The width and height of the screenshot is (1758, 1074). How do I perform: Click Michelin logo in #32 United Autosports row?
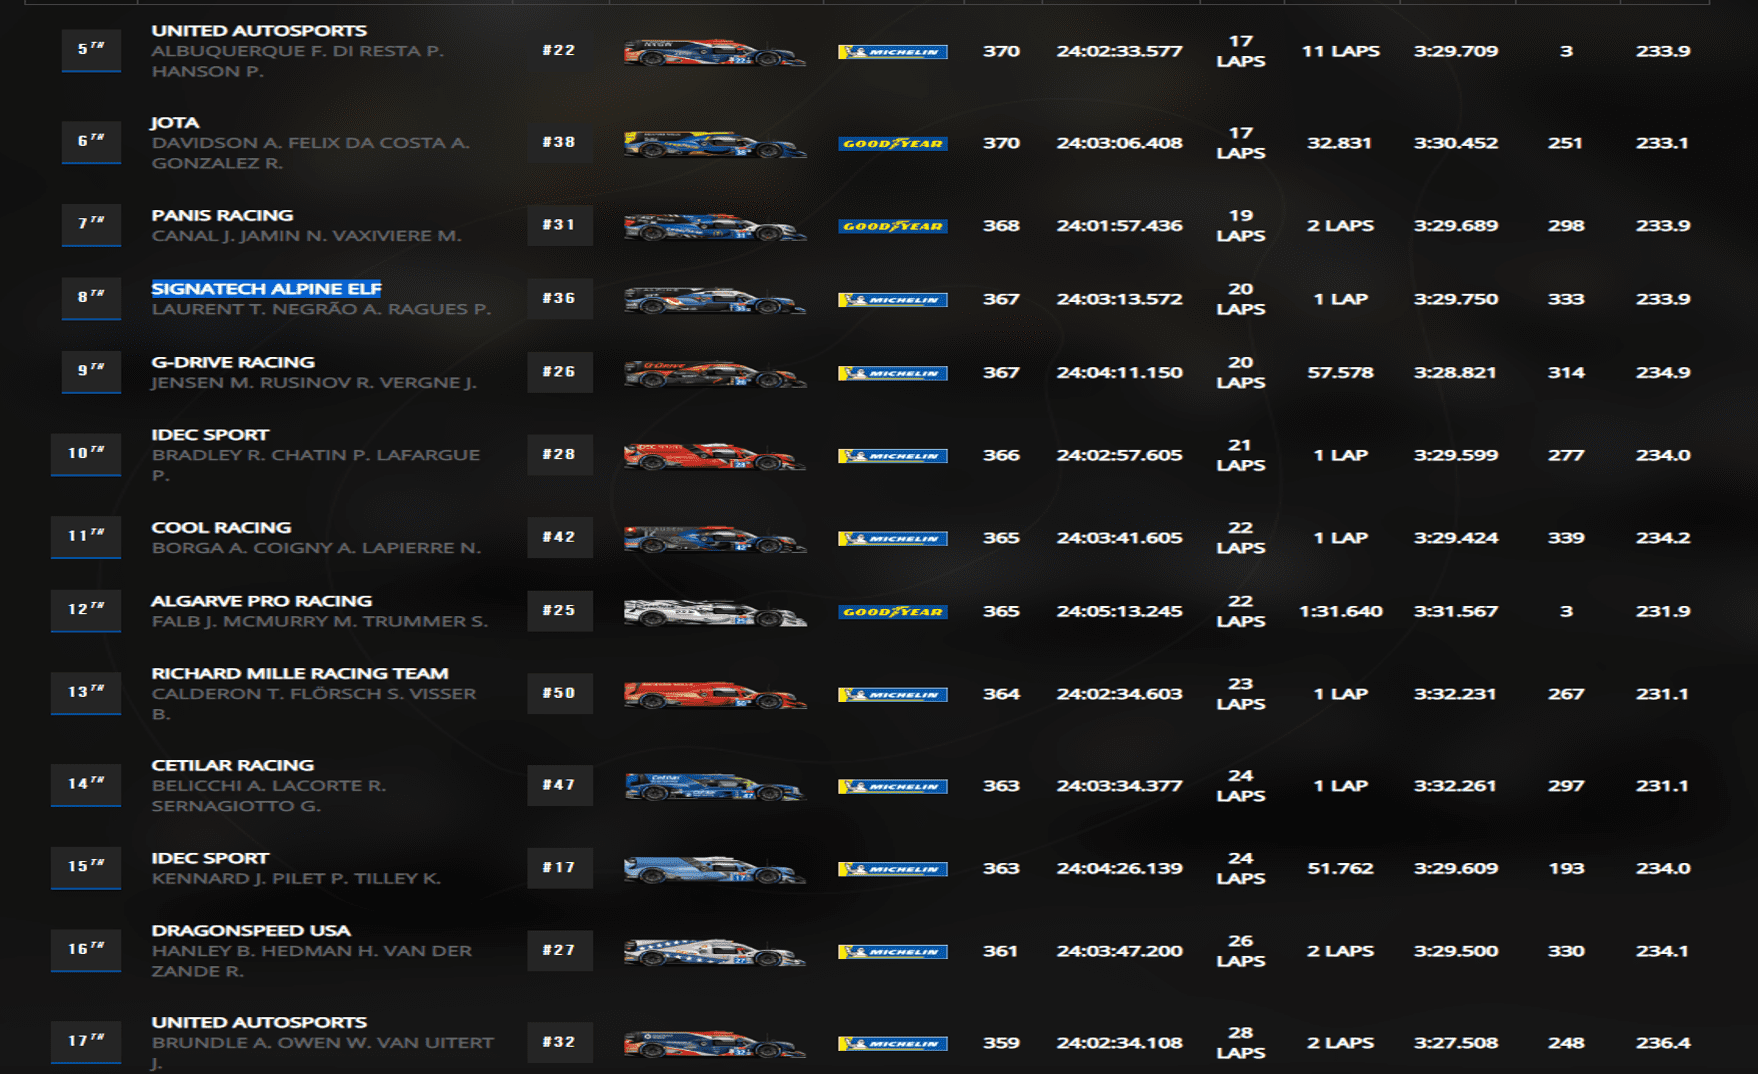tap(892, 1044)
